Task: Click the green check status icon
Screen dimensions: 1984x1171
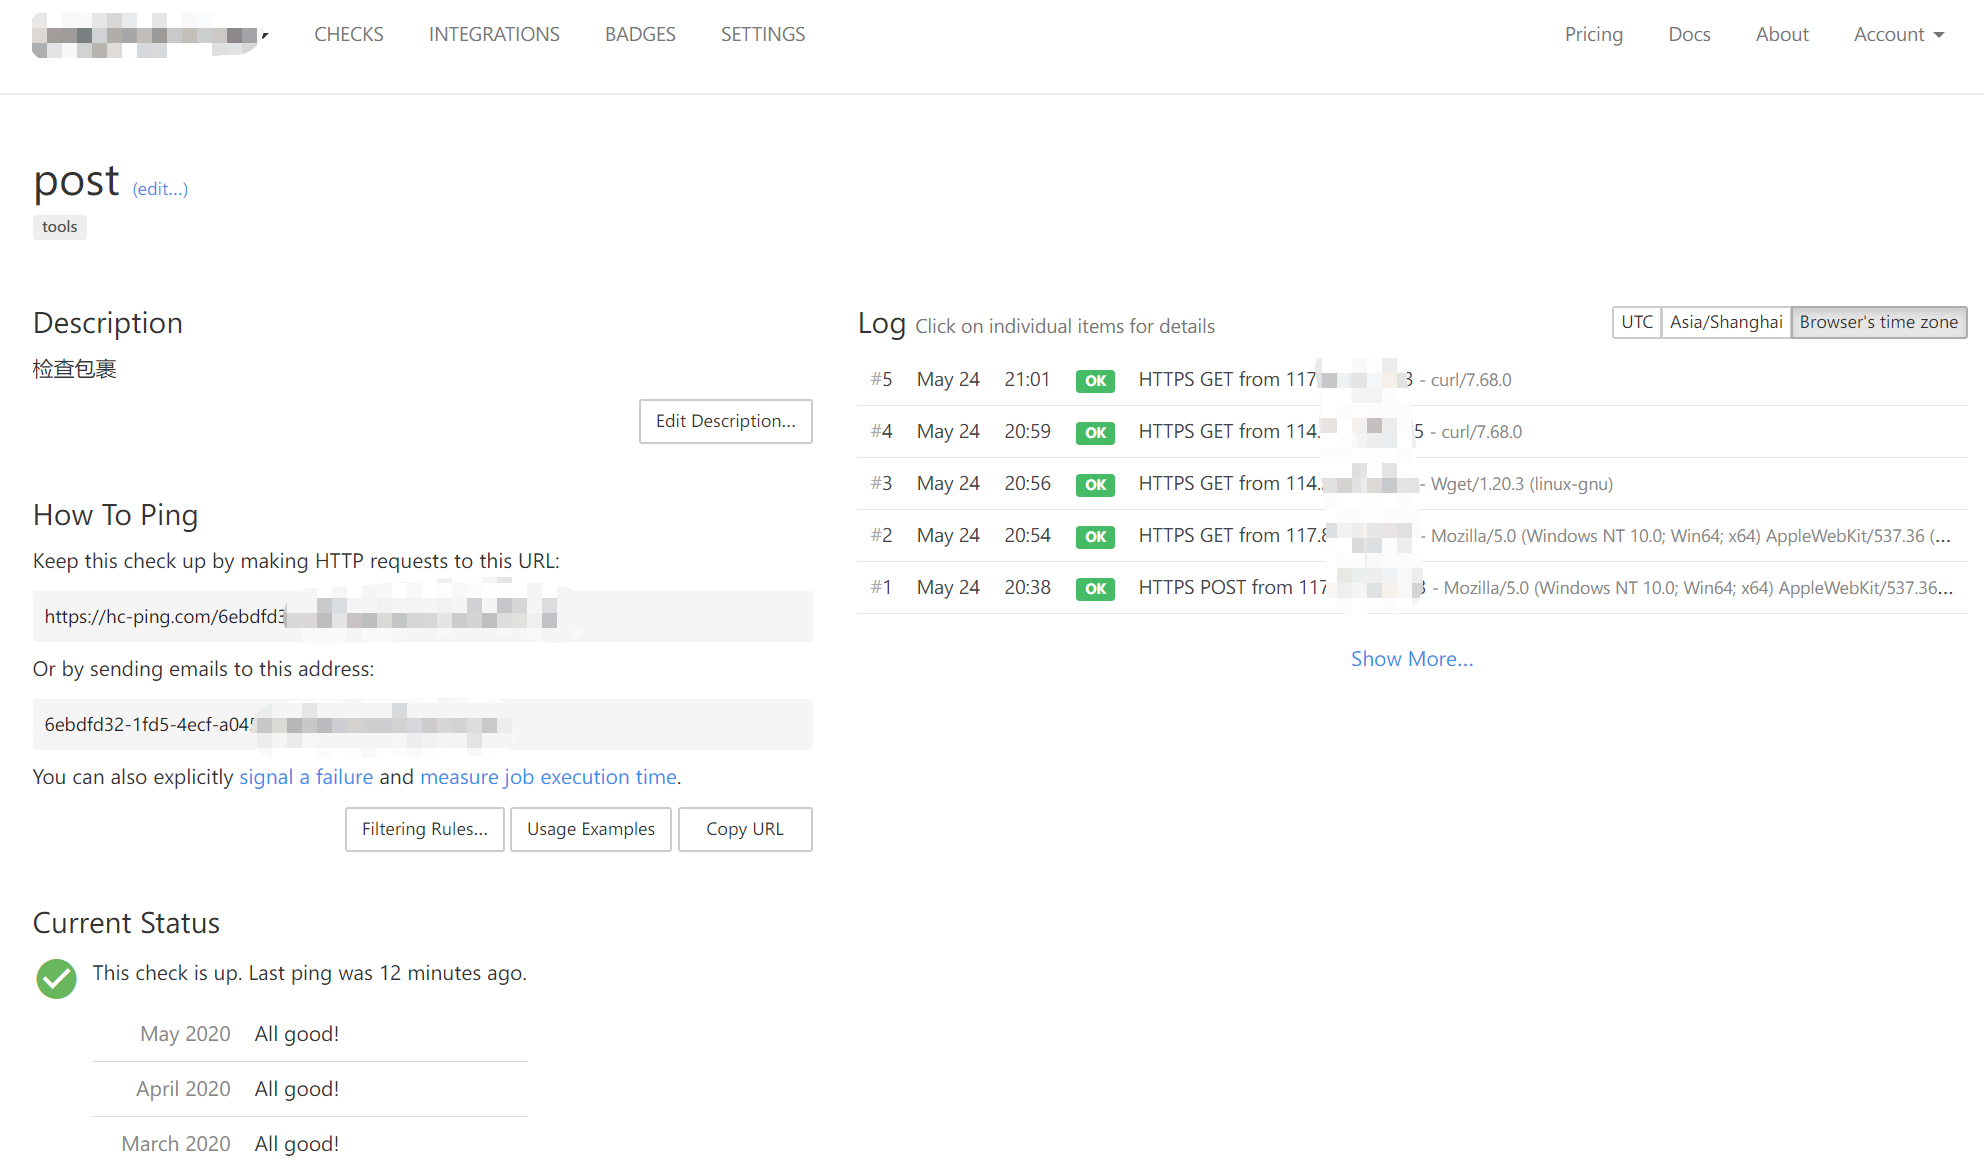Action: coord(56,978)
